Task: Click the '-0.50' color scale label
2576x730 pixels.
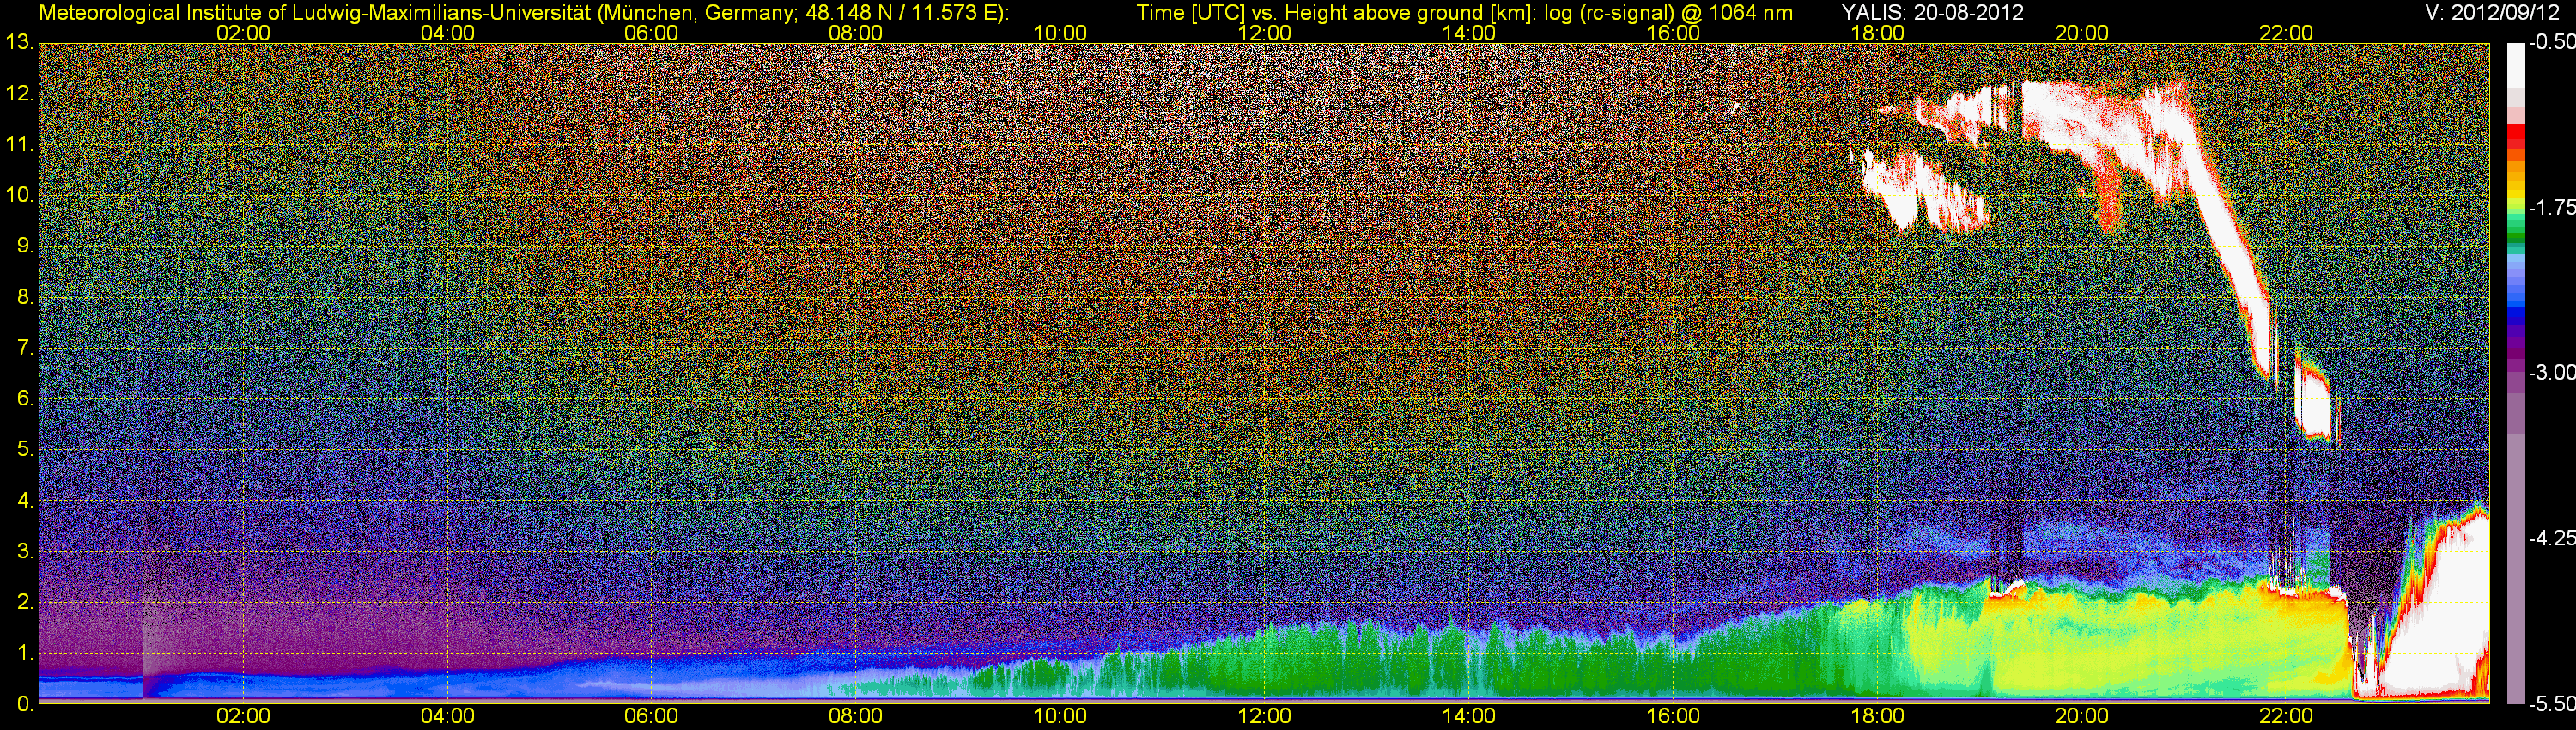Action: point(2551,43)
